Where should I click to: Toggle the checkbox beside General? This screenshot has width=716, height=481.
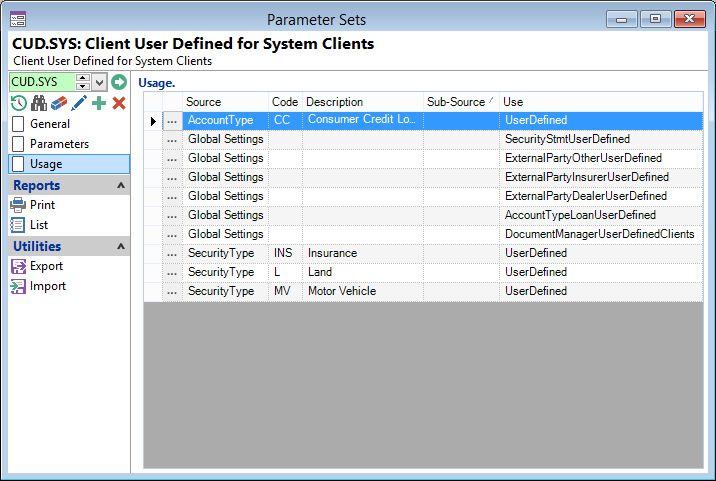coord(18,124)
